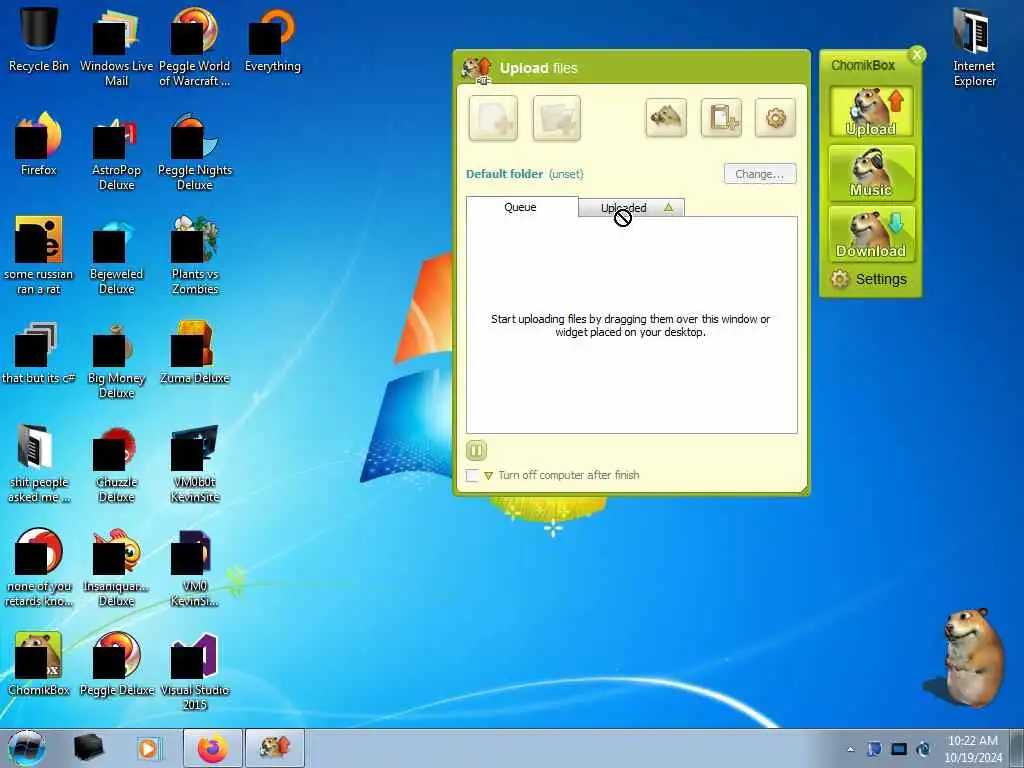
Task: Open Settings in the ChomikBox widget
Action: pos(869,279)
